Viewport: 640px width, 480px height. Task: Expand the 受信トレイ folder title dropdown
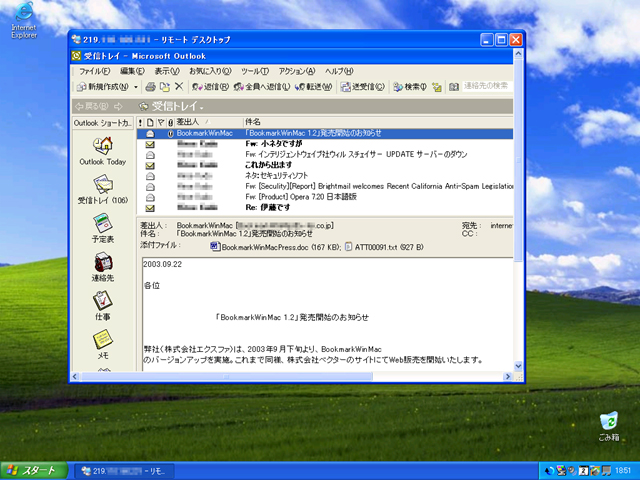tap(203, 106)
